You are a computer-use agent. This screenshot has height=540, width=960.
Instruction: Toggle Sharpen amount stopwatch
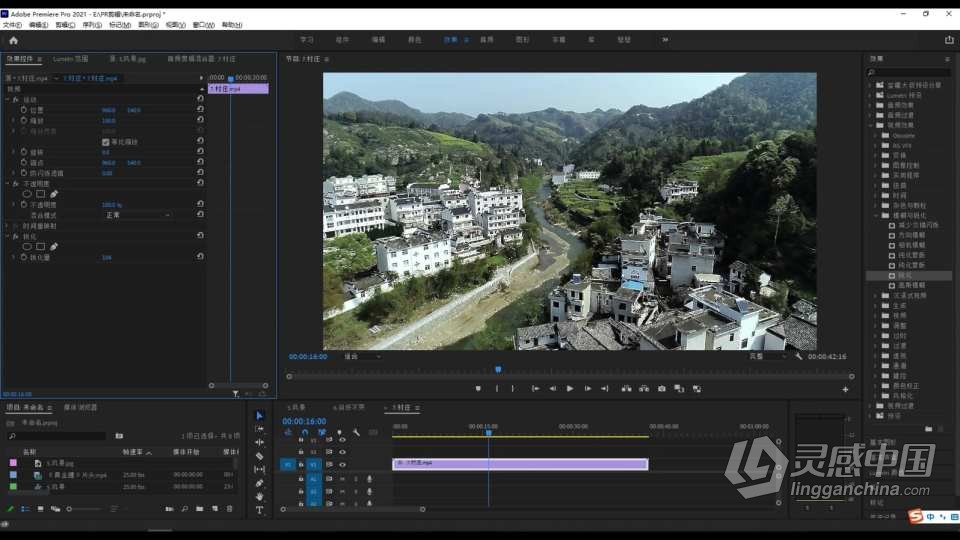(x=24, y=258)
